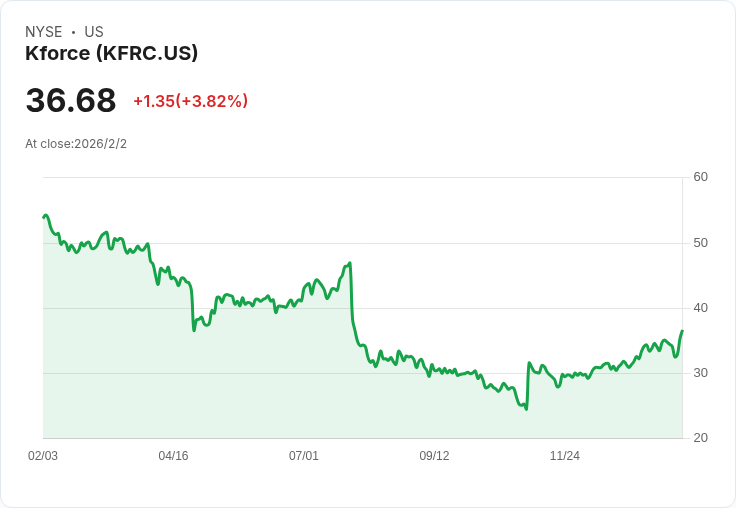This screenshot has width=736, height=508.
Task: Click the 50 value on the price axis
Action: click(x=701, y=243)
